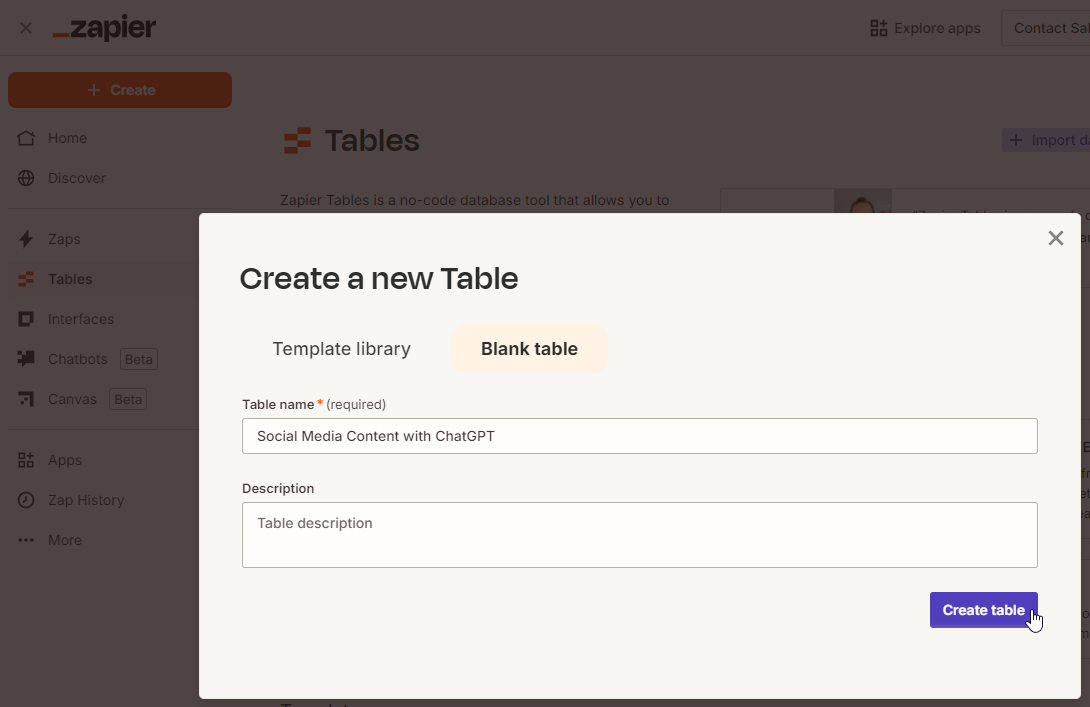The width and height of the screenshot is (1090, 707).
Task: Open Explore apps in the header
Action: coord(925,28)
